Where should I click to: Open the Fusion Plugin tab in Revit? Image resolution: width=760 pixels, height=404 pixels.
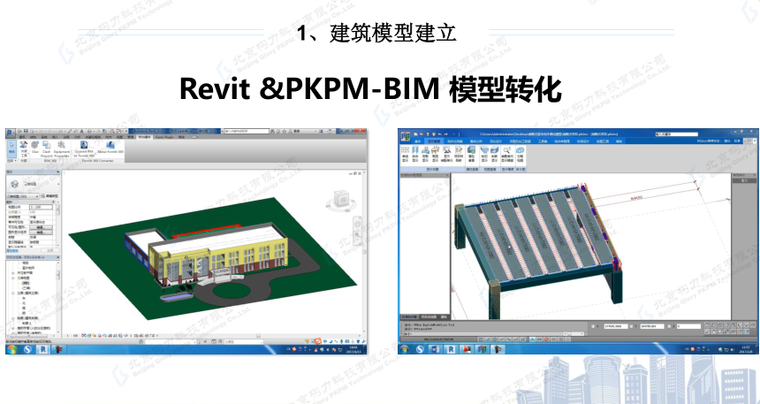tap(164, 137)
